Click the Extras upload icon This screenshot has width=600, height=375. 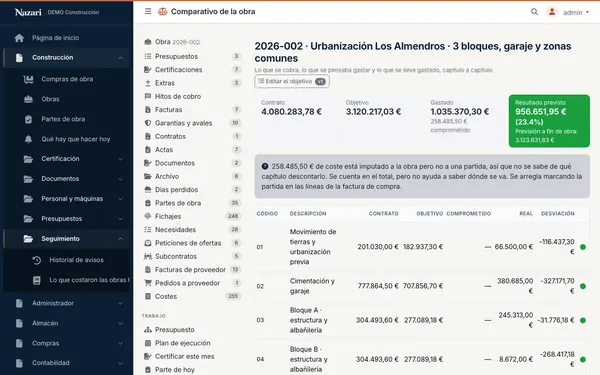point(148,83)
